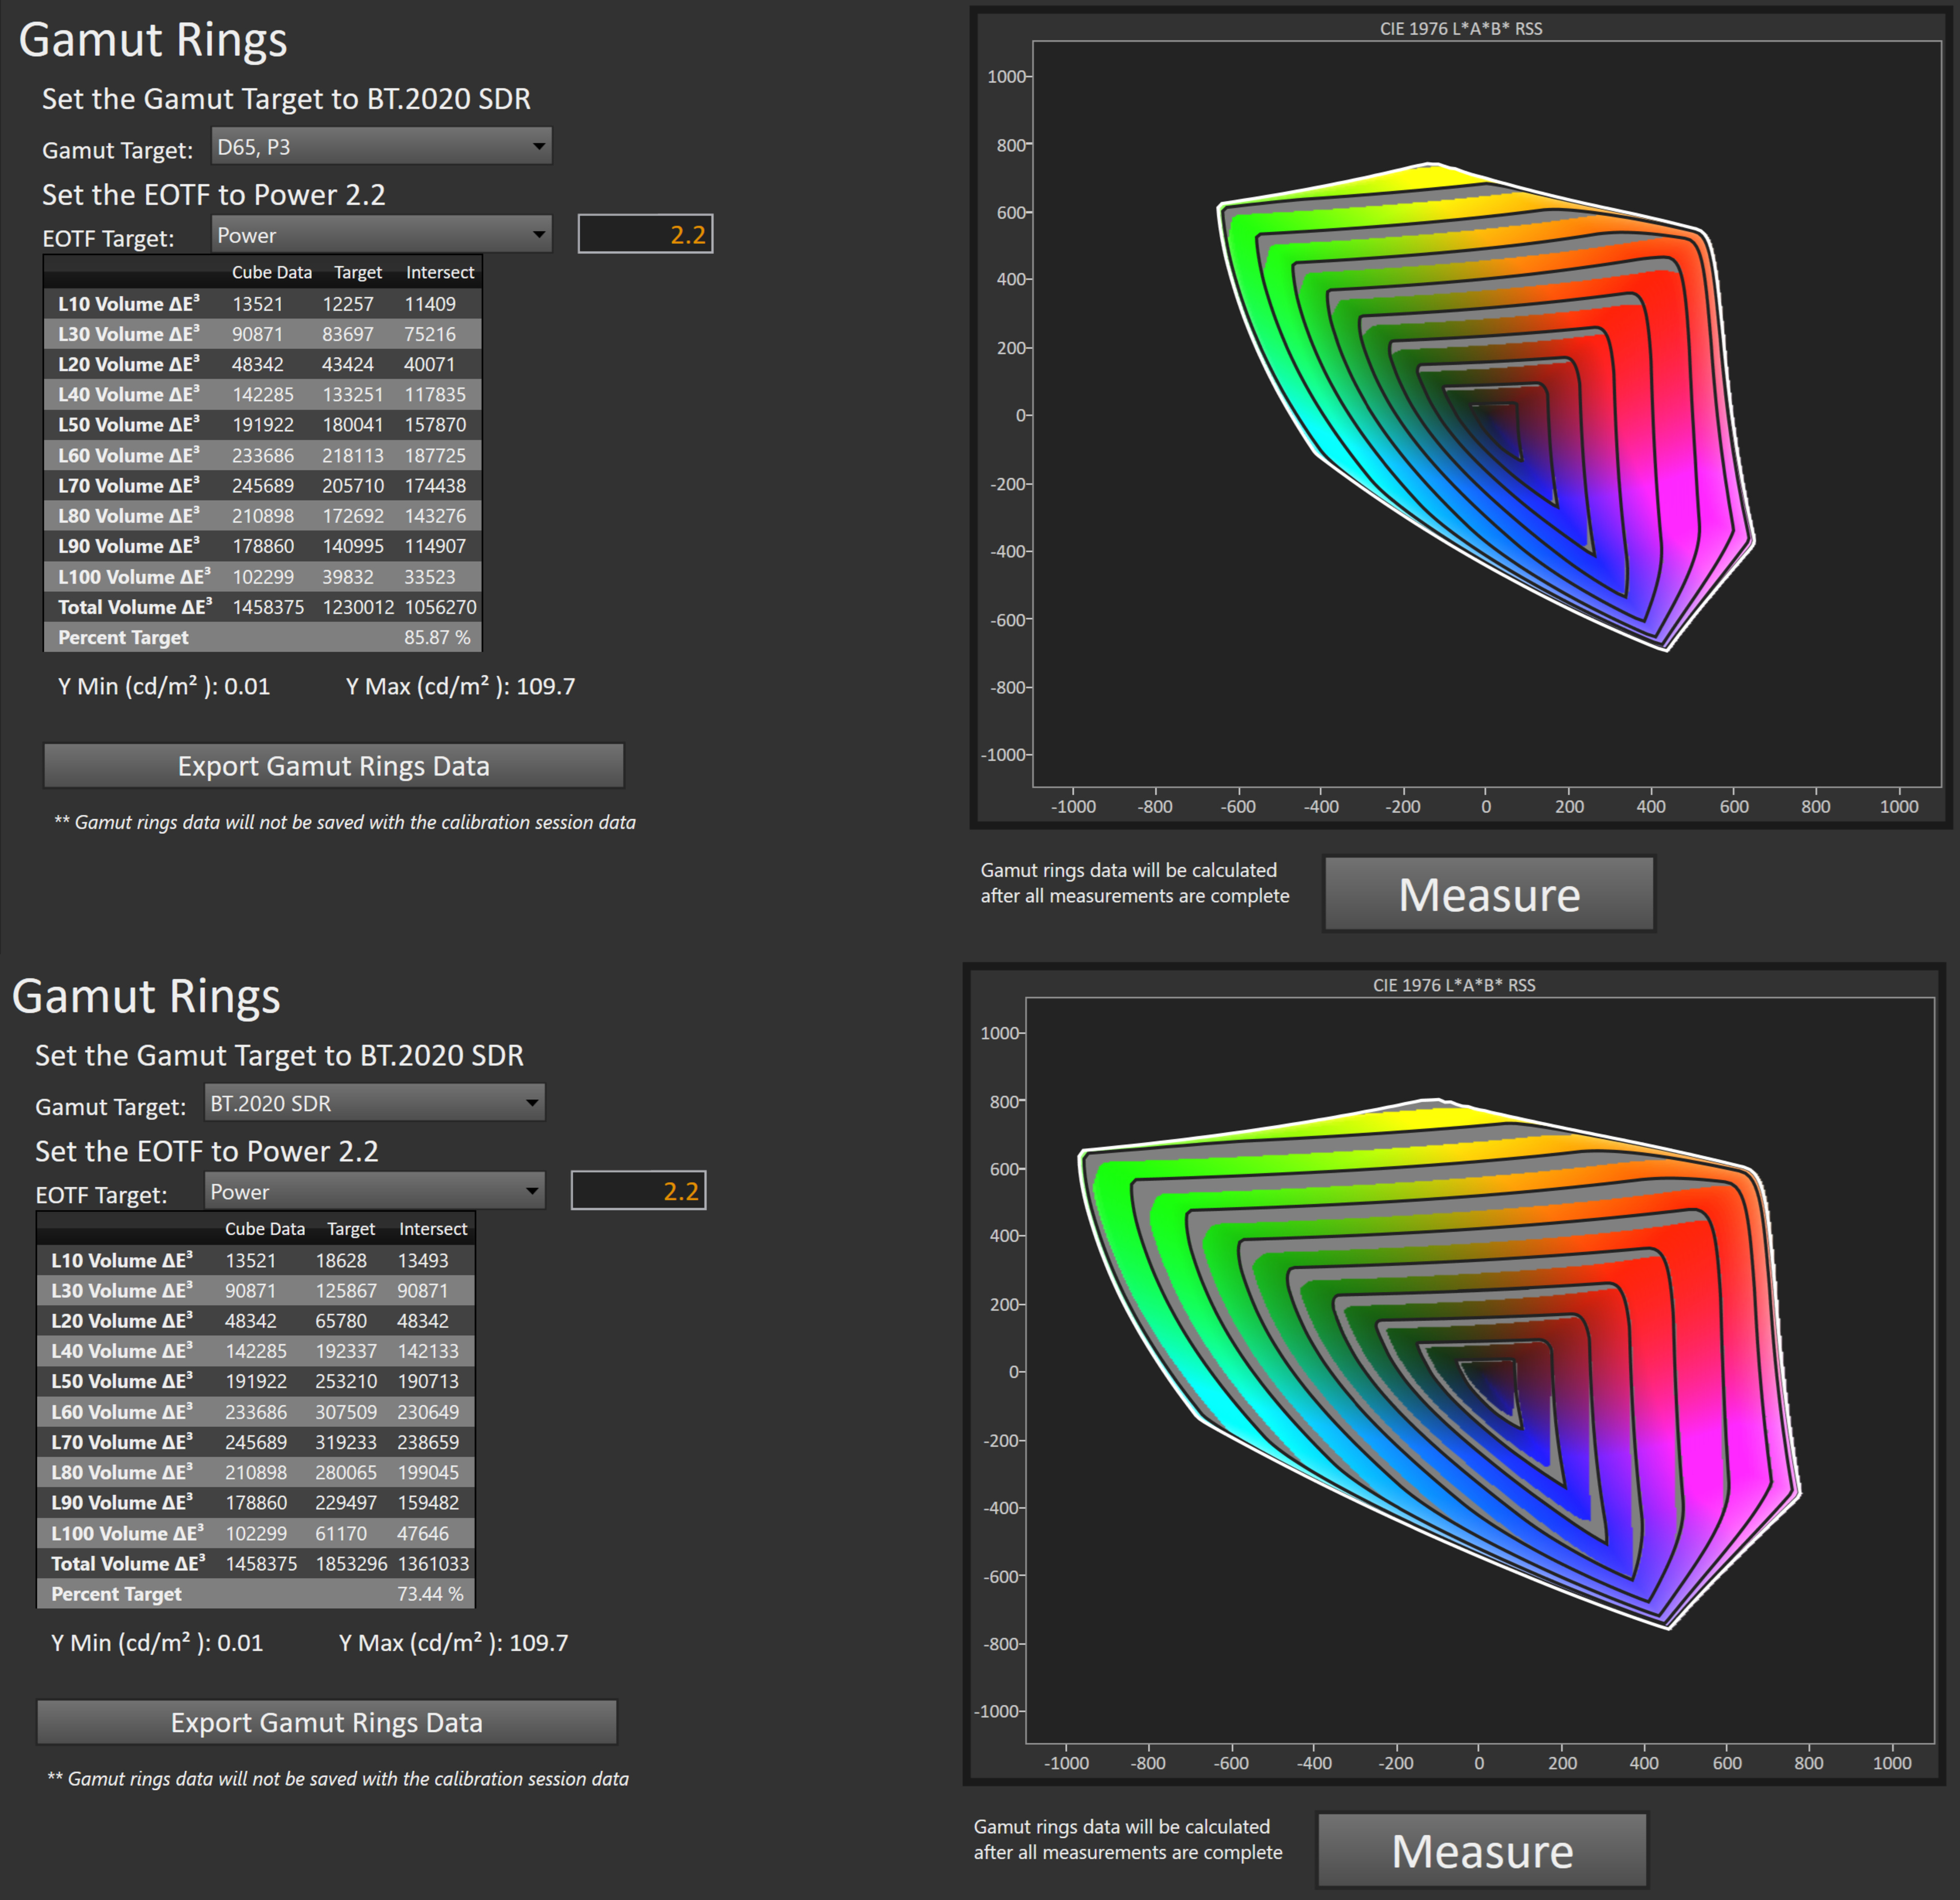Start the lower Measure button

point(1482,1850)
